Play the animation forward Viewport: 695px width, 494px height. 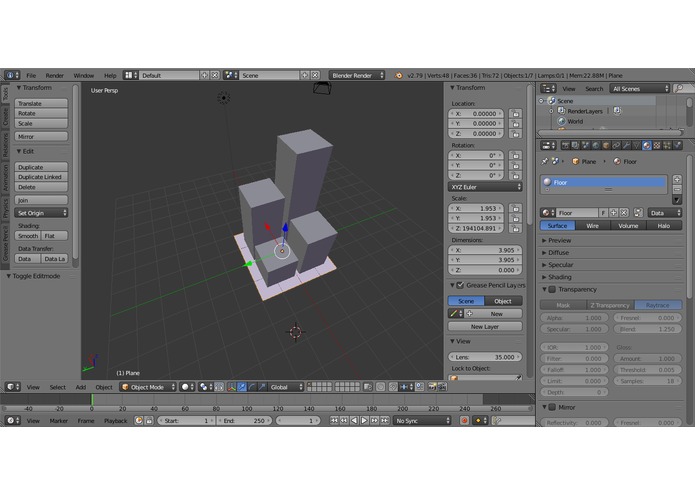364,420
